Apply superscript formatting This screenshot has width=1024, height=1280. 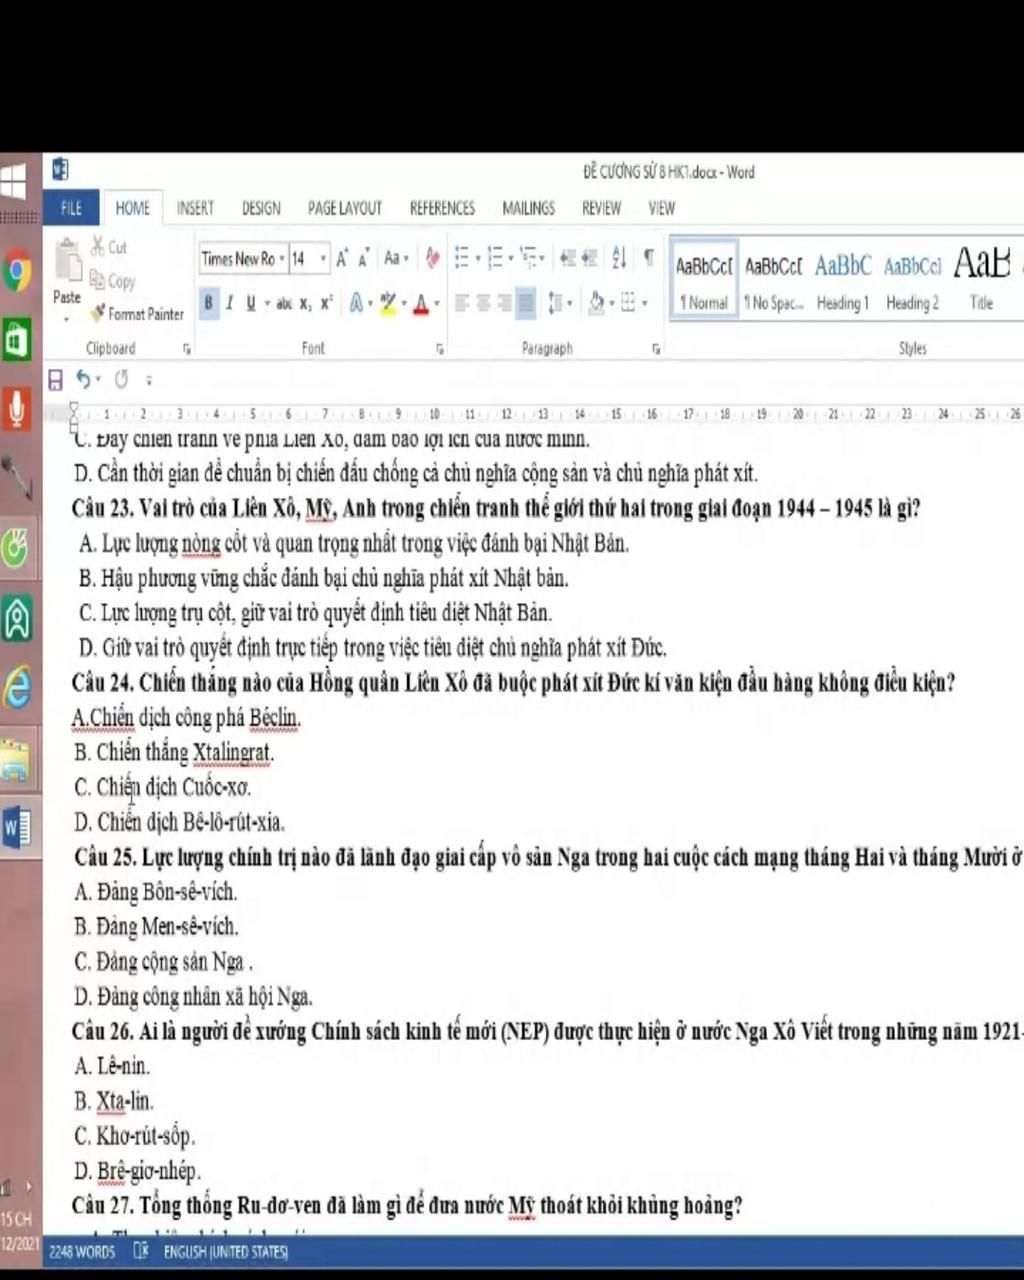(x=326, y=303)
